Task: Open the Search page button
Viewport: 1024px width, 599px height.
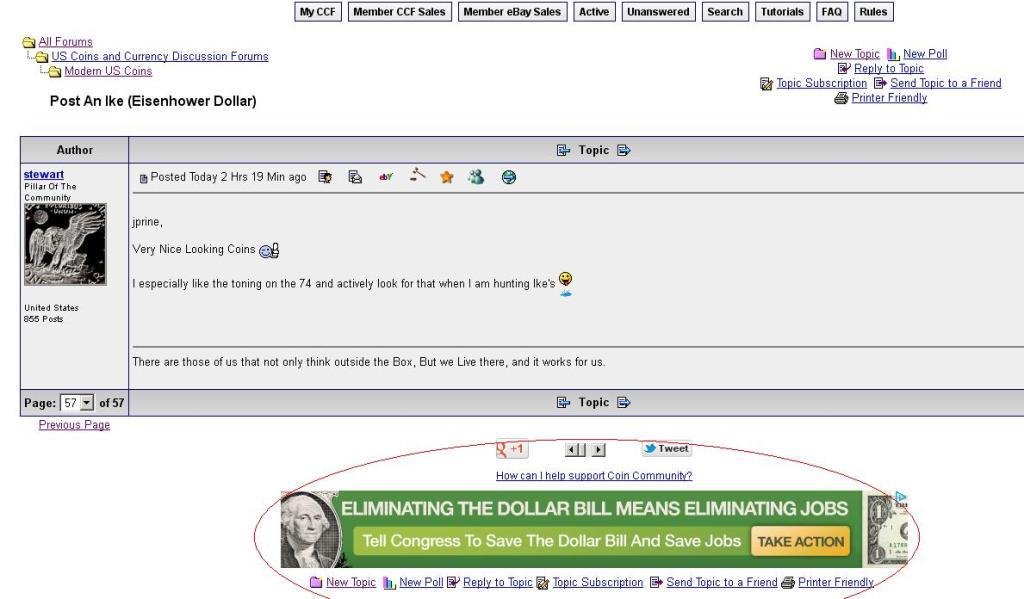Action: point(725,12)
